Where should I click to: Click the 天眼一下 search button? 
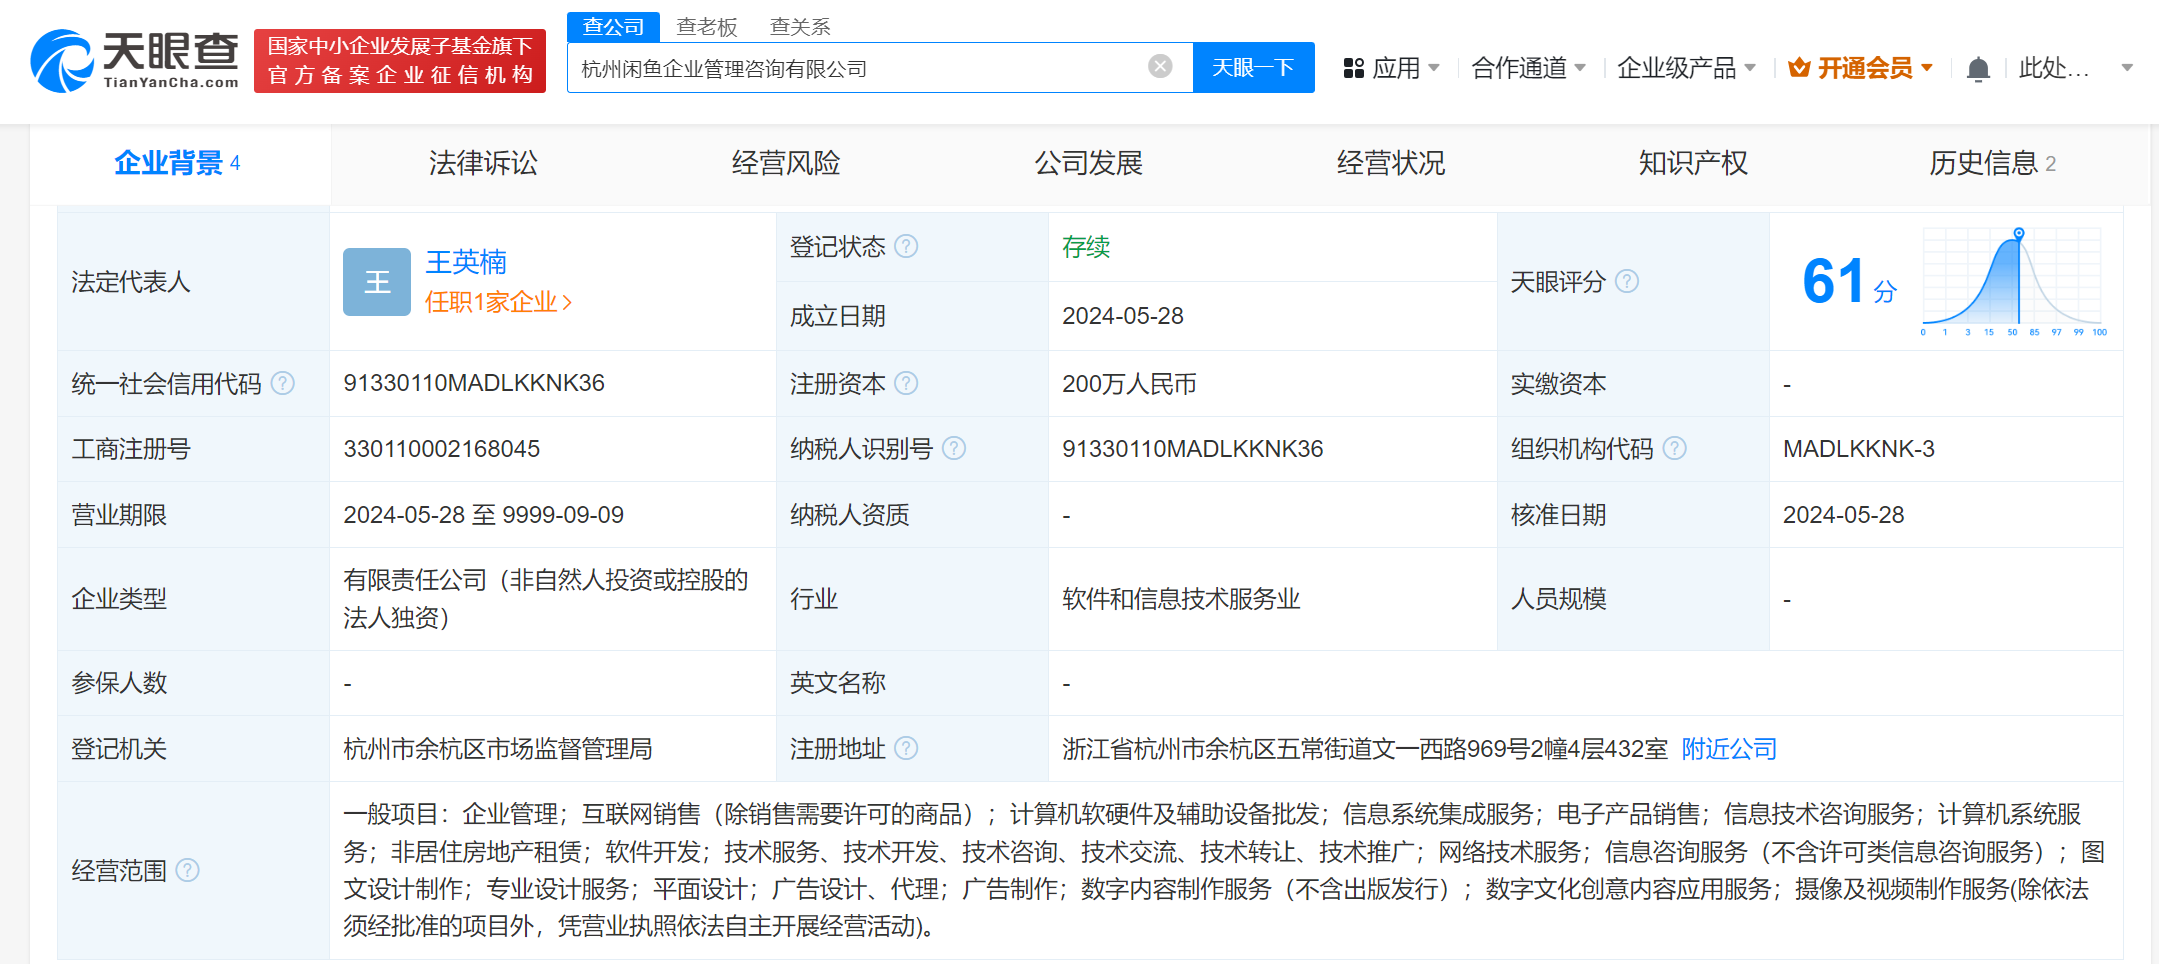coord(1254,67)
